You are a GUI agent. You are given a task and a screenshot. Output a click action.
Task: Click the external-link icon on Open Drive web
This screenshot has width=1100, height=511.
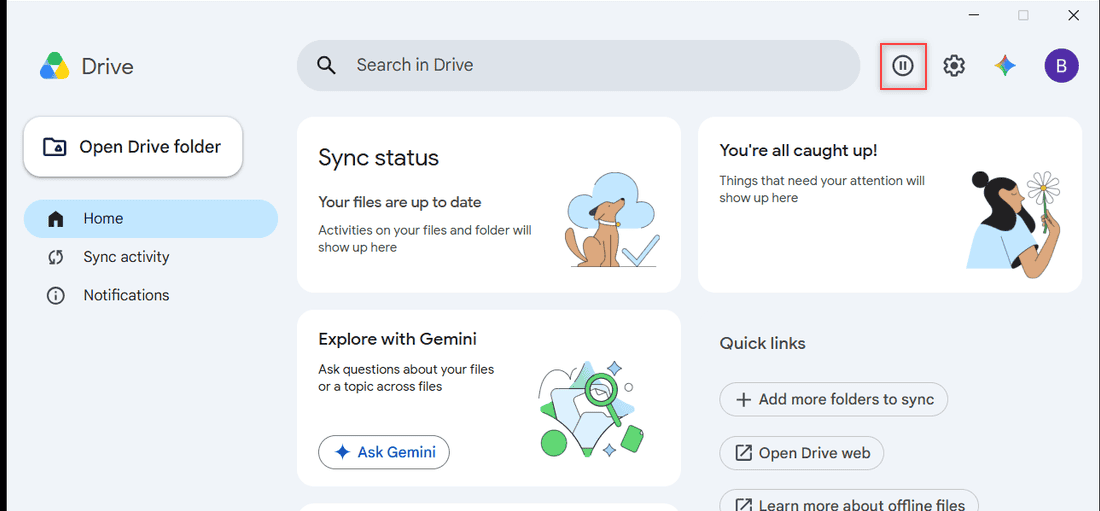tap(743, 453)
